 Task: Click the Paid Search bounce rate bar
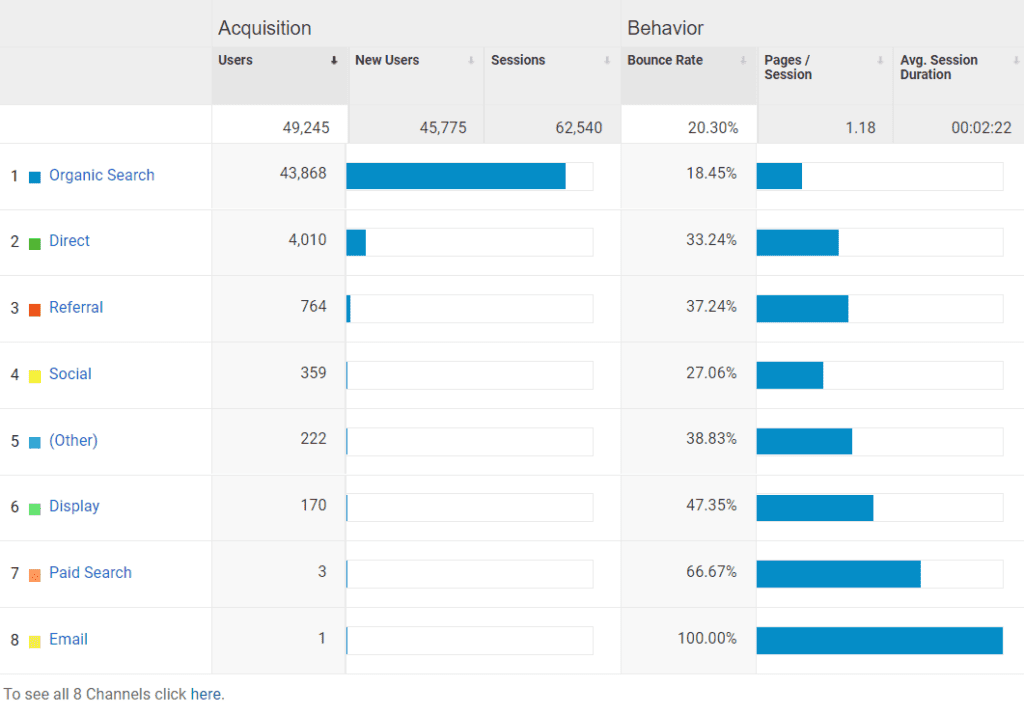[x=839, y=574]
